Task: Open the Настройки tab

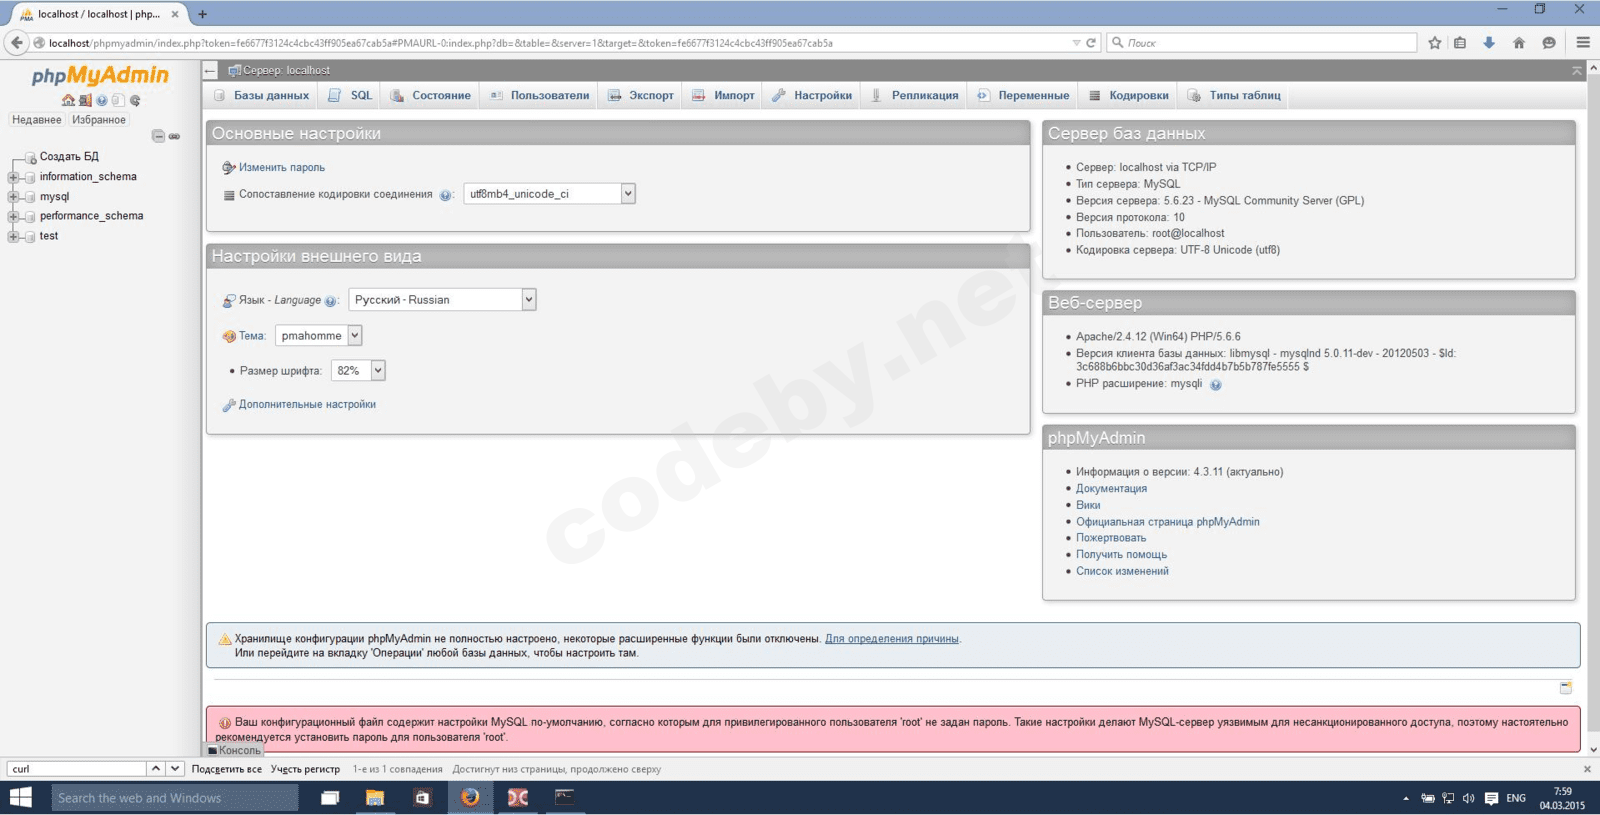Action: coord(812,96)
